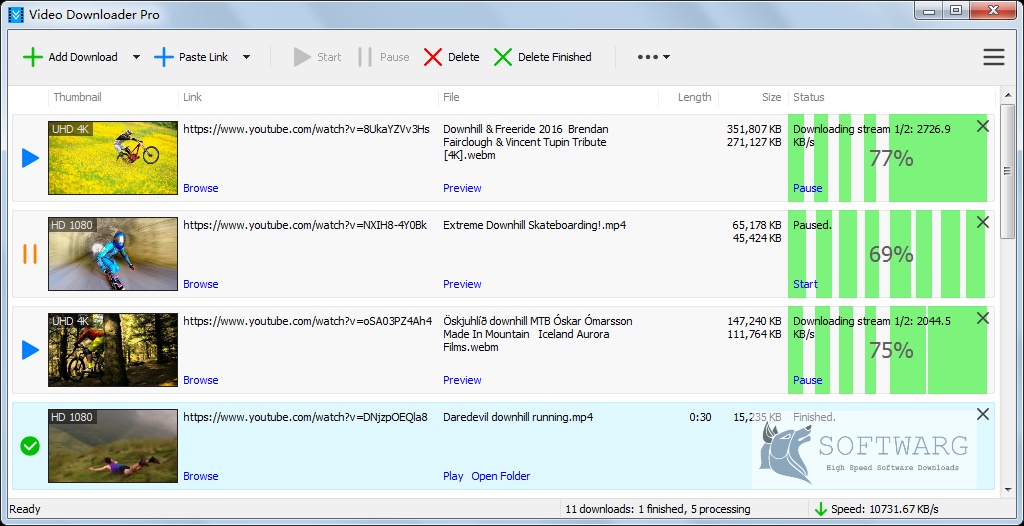Maximize the Video Downloader Pro window
This screenshot has height=526, width=1024.
coord(956,11)
